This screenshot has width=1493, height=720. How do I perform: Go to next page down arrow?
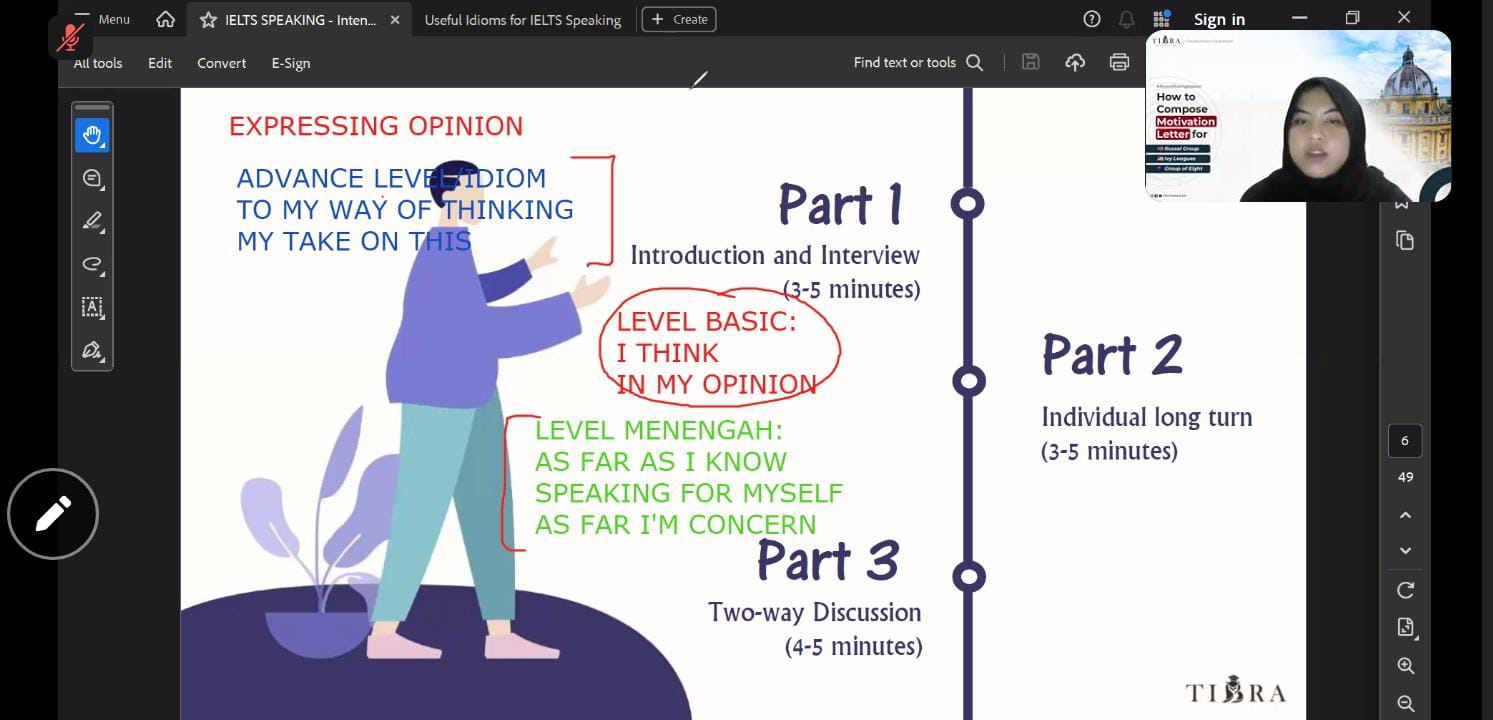click(1405, 551)
